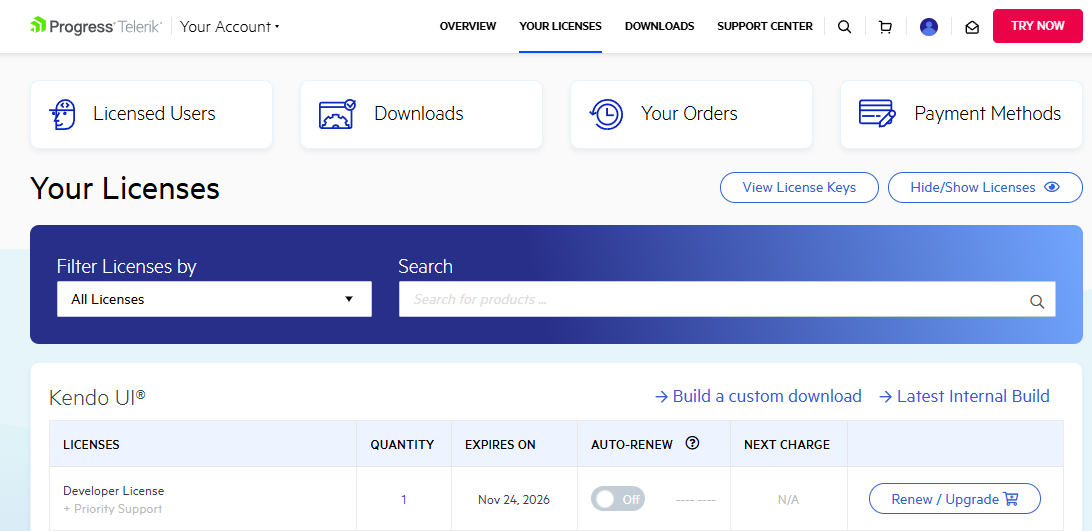Open the envelope messages icon
This screenshot has width=1092, height=531.
[x=972, y=28]
